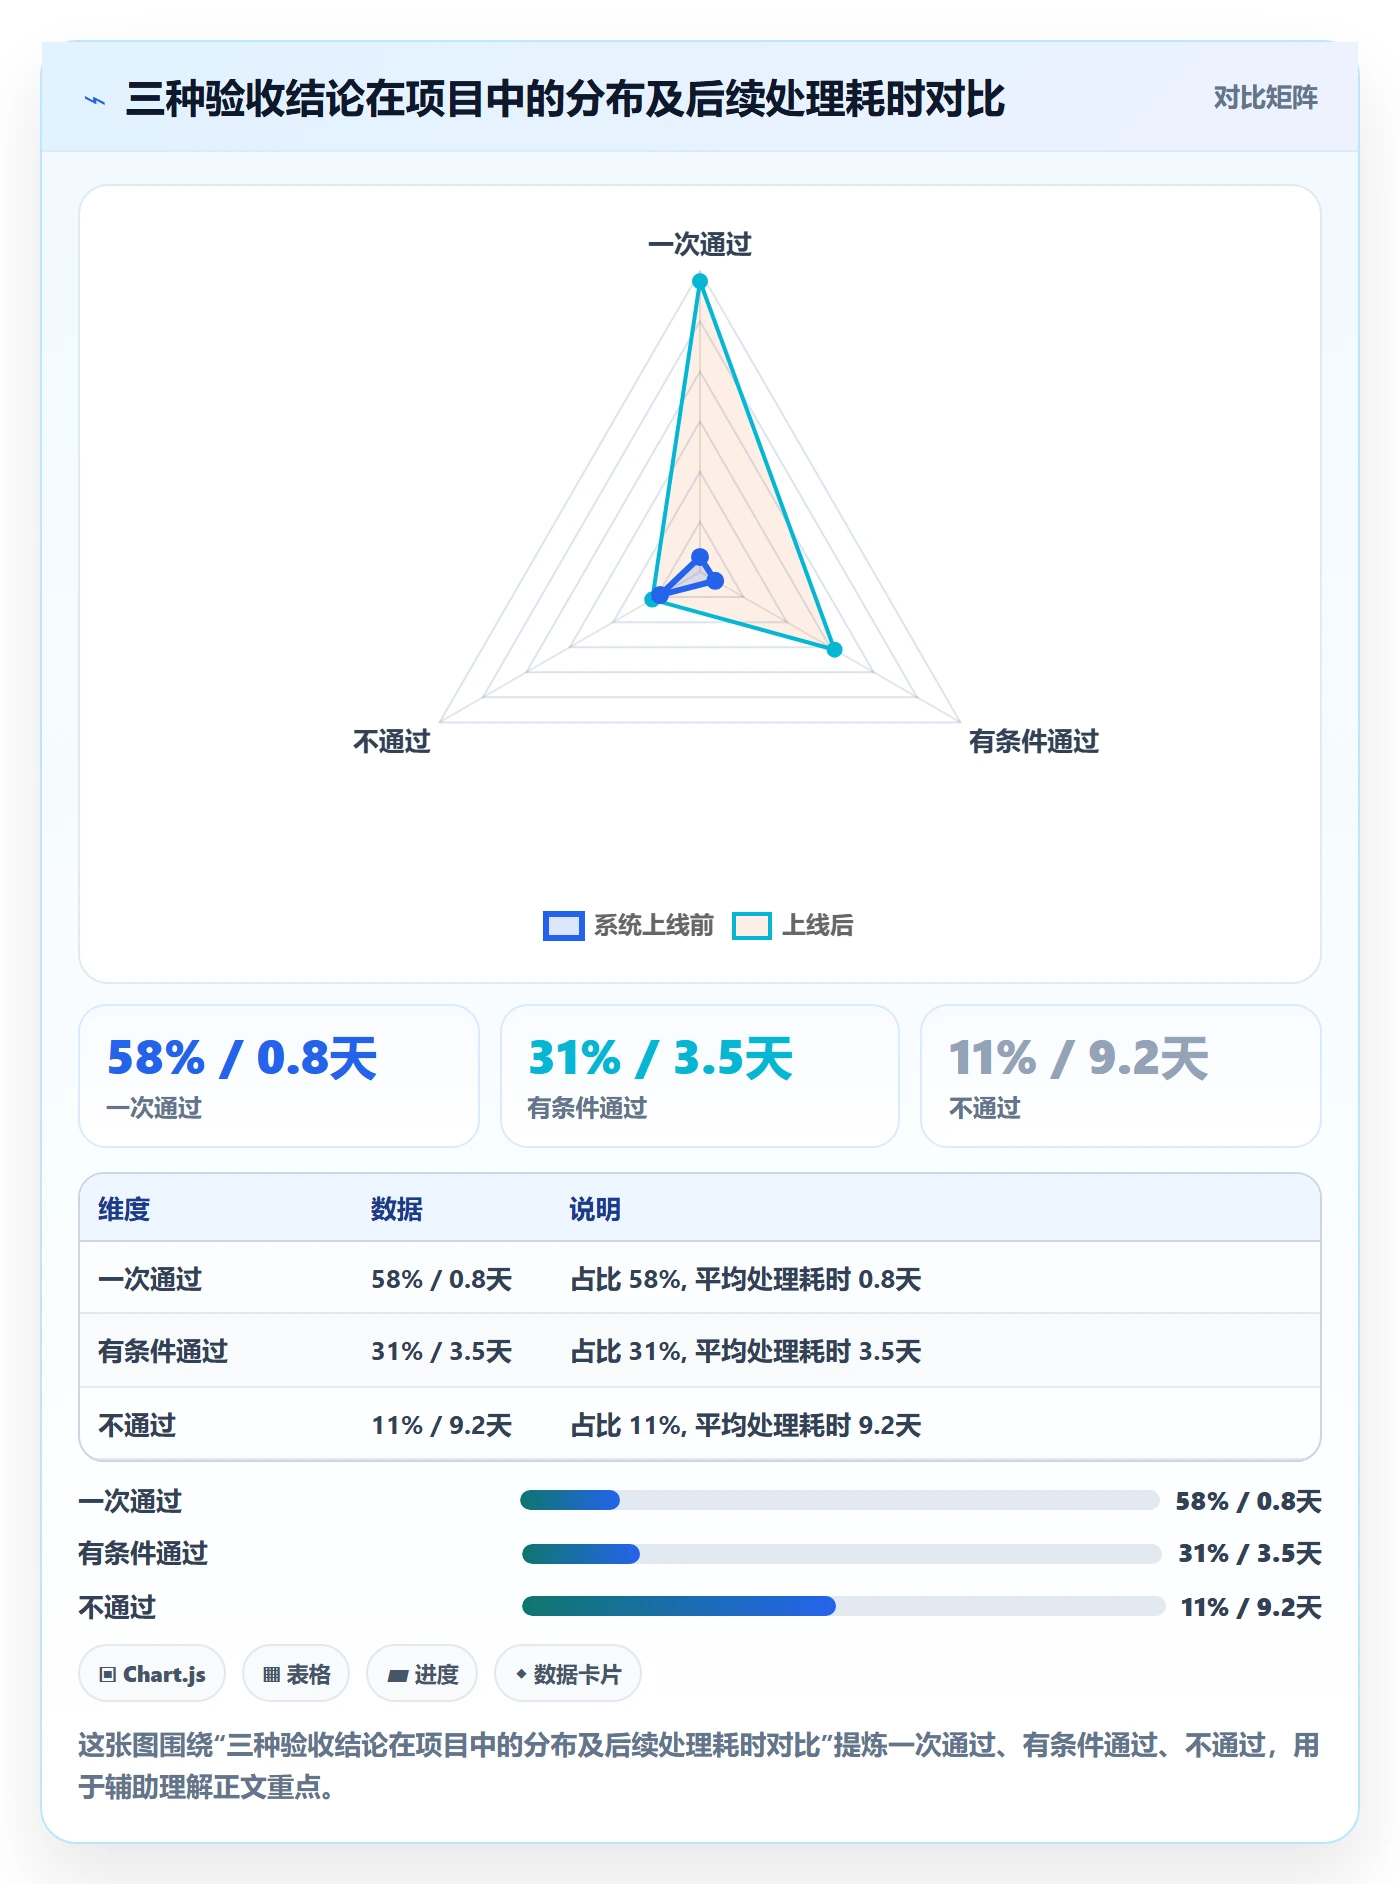1400x1884 pixels.
Task: Click the 一次通过 cell in the table
Action: point(150,1279)
